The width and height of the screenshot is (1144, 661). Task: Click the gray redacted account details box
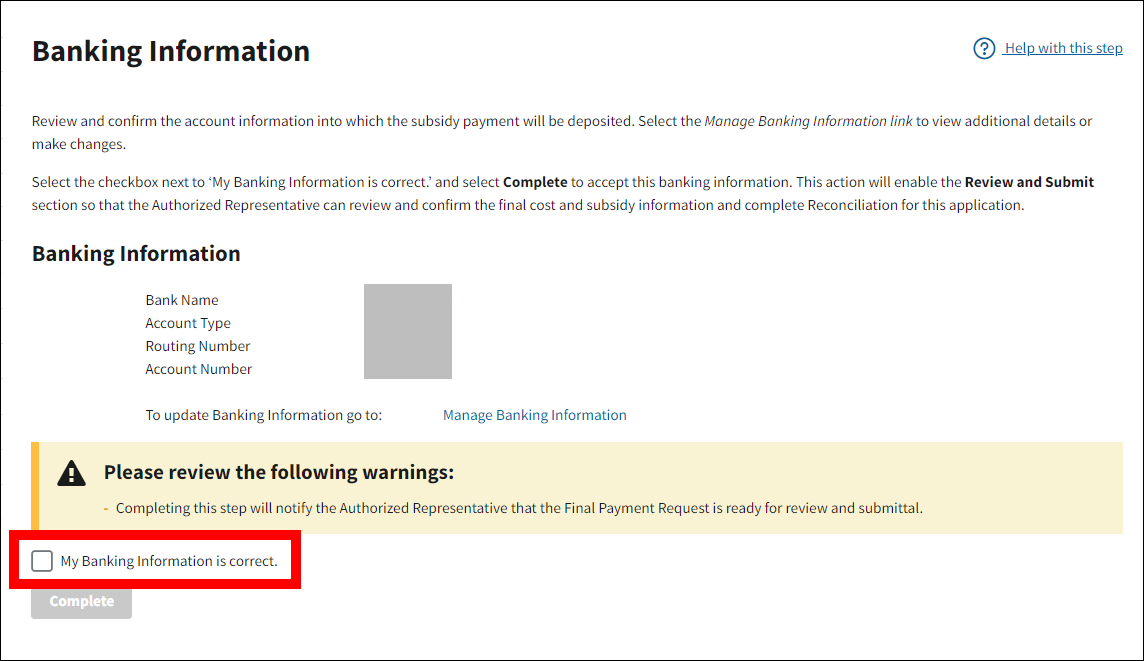tap(408, 331)
